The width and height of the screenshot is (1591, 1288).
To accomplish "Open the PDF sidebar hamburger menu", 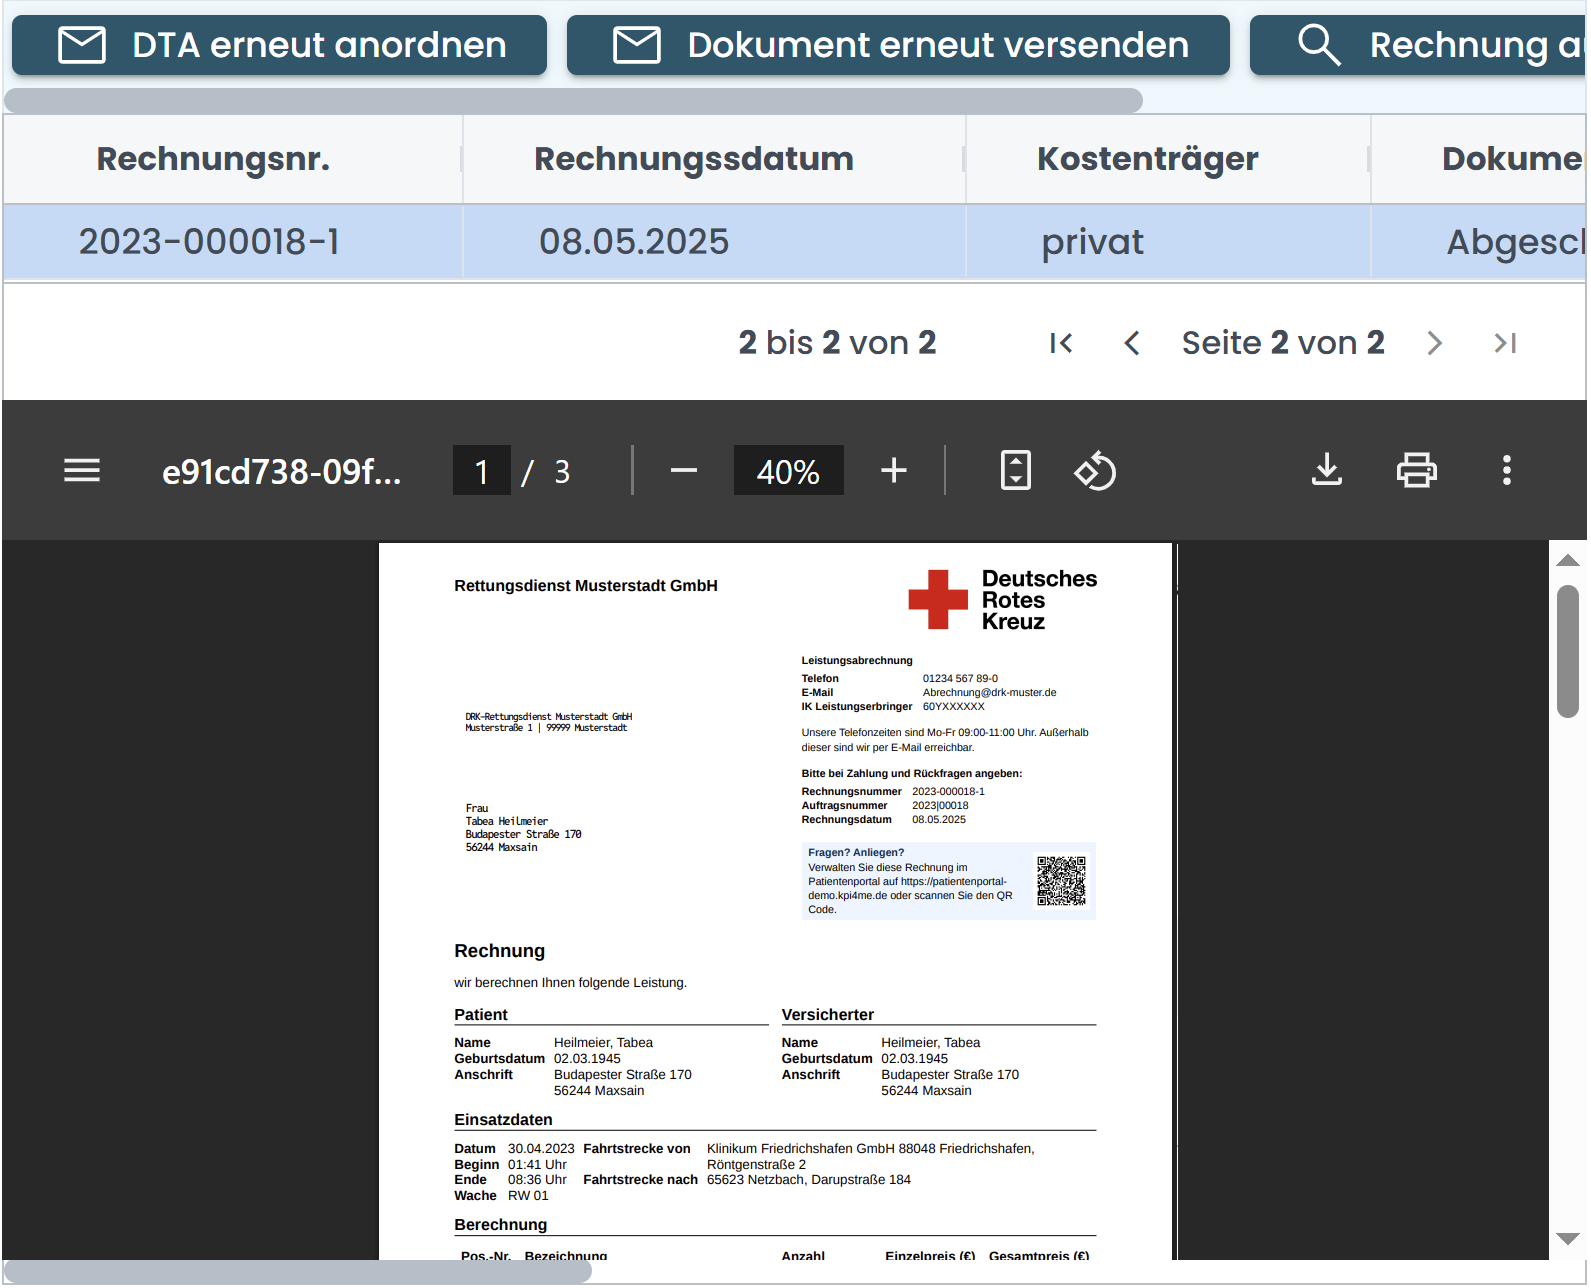I will click(82, 471).
